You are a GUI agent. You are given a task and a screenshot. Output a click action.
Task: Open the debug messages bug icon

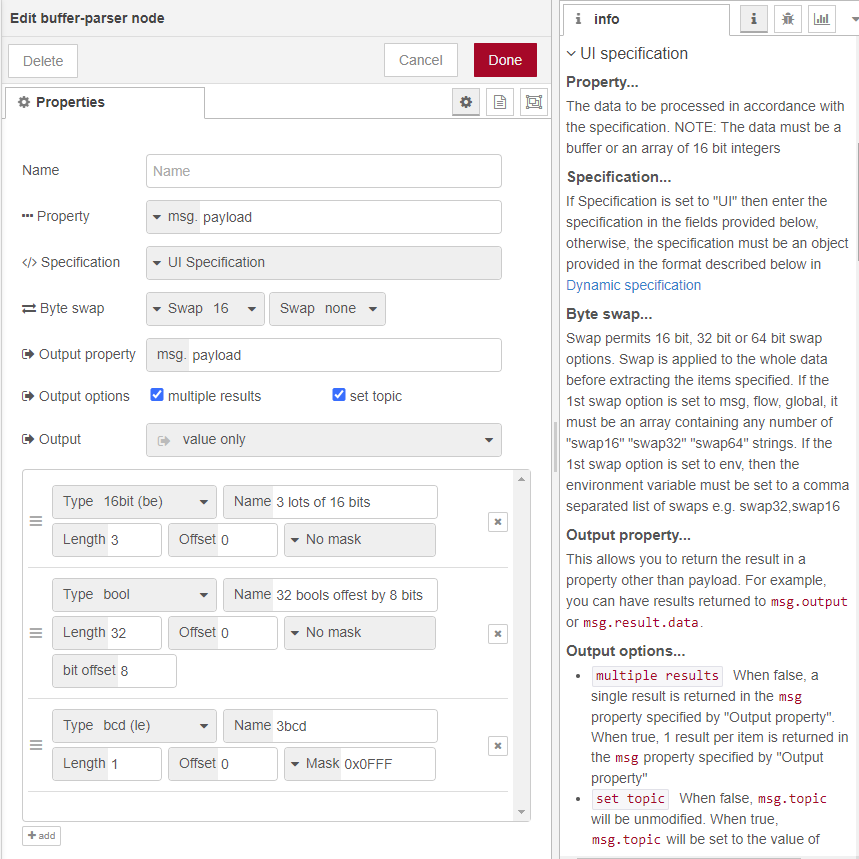coord(787,19)
